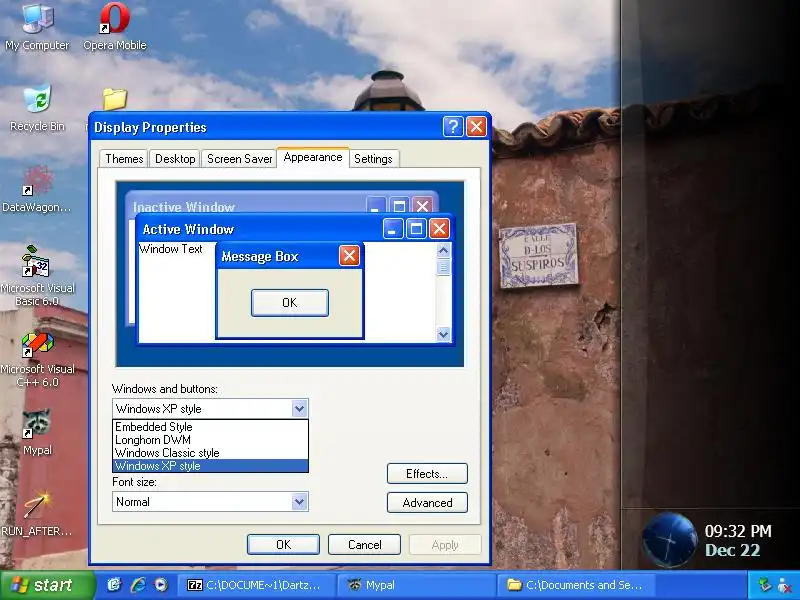Select the DataWagon desktop shortcut
Image resolution: width=800 pixels, height=600 pixels.
coord(37,189)
